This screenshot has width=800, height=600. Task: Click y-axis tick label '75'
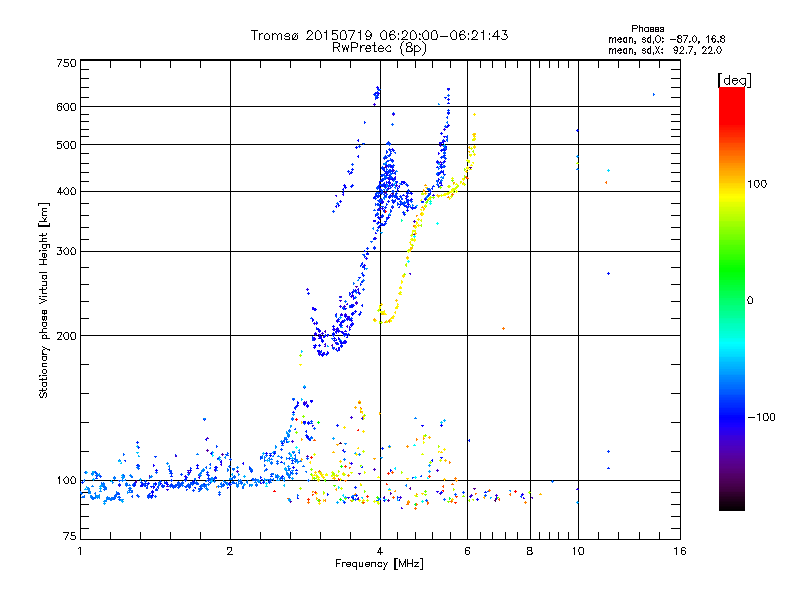click(70, 536)
